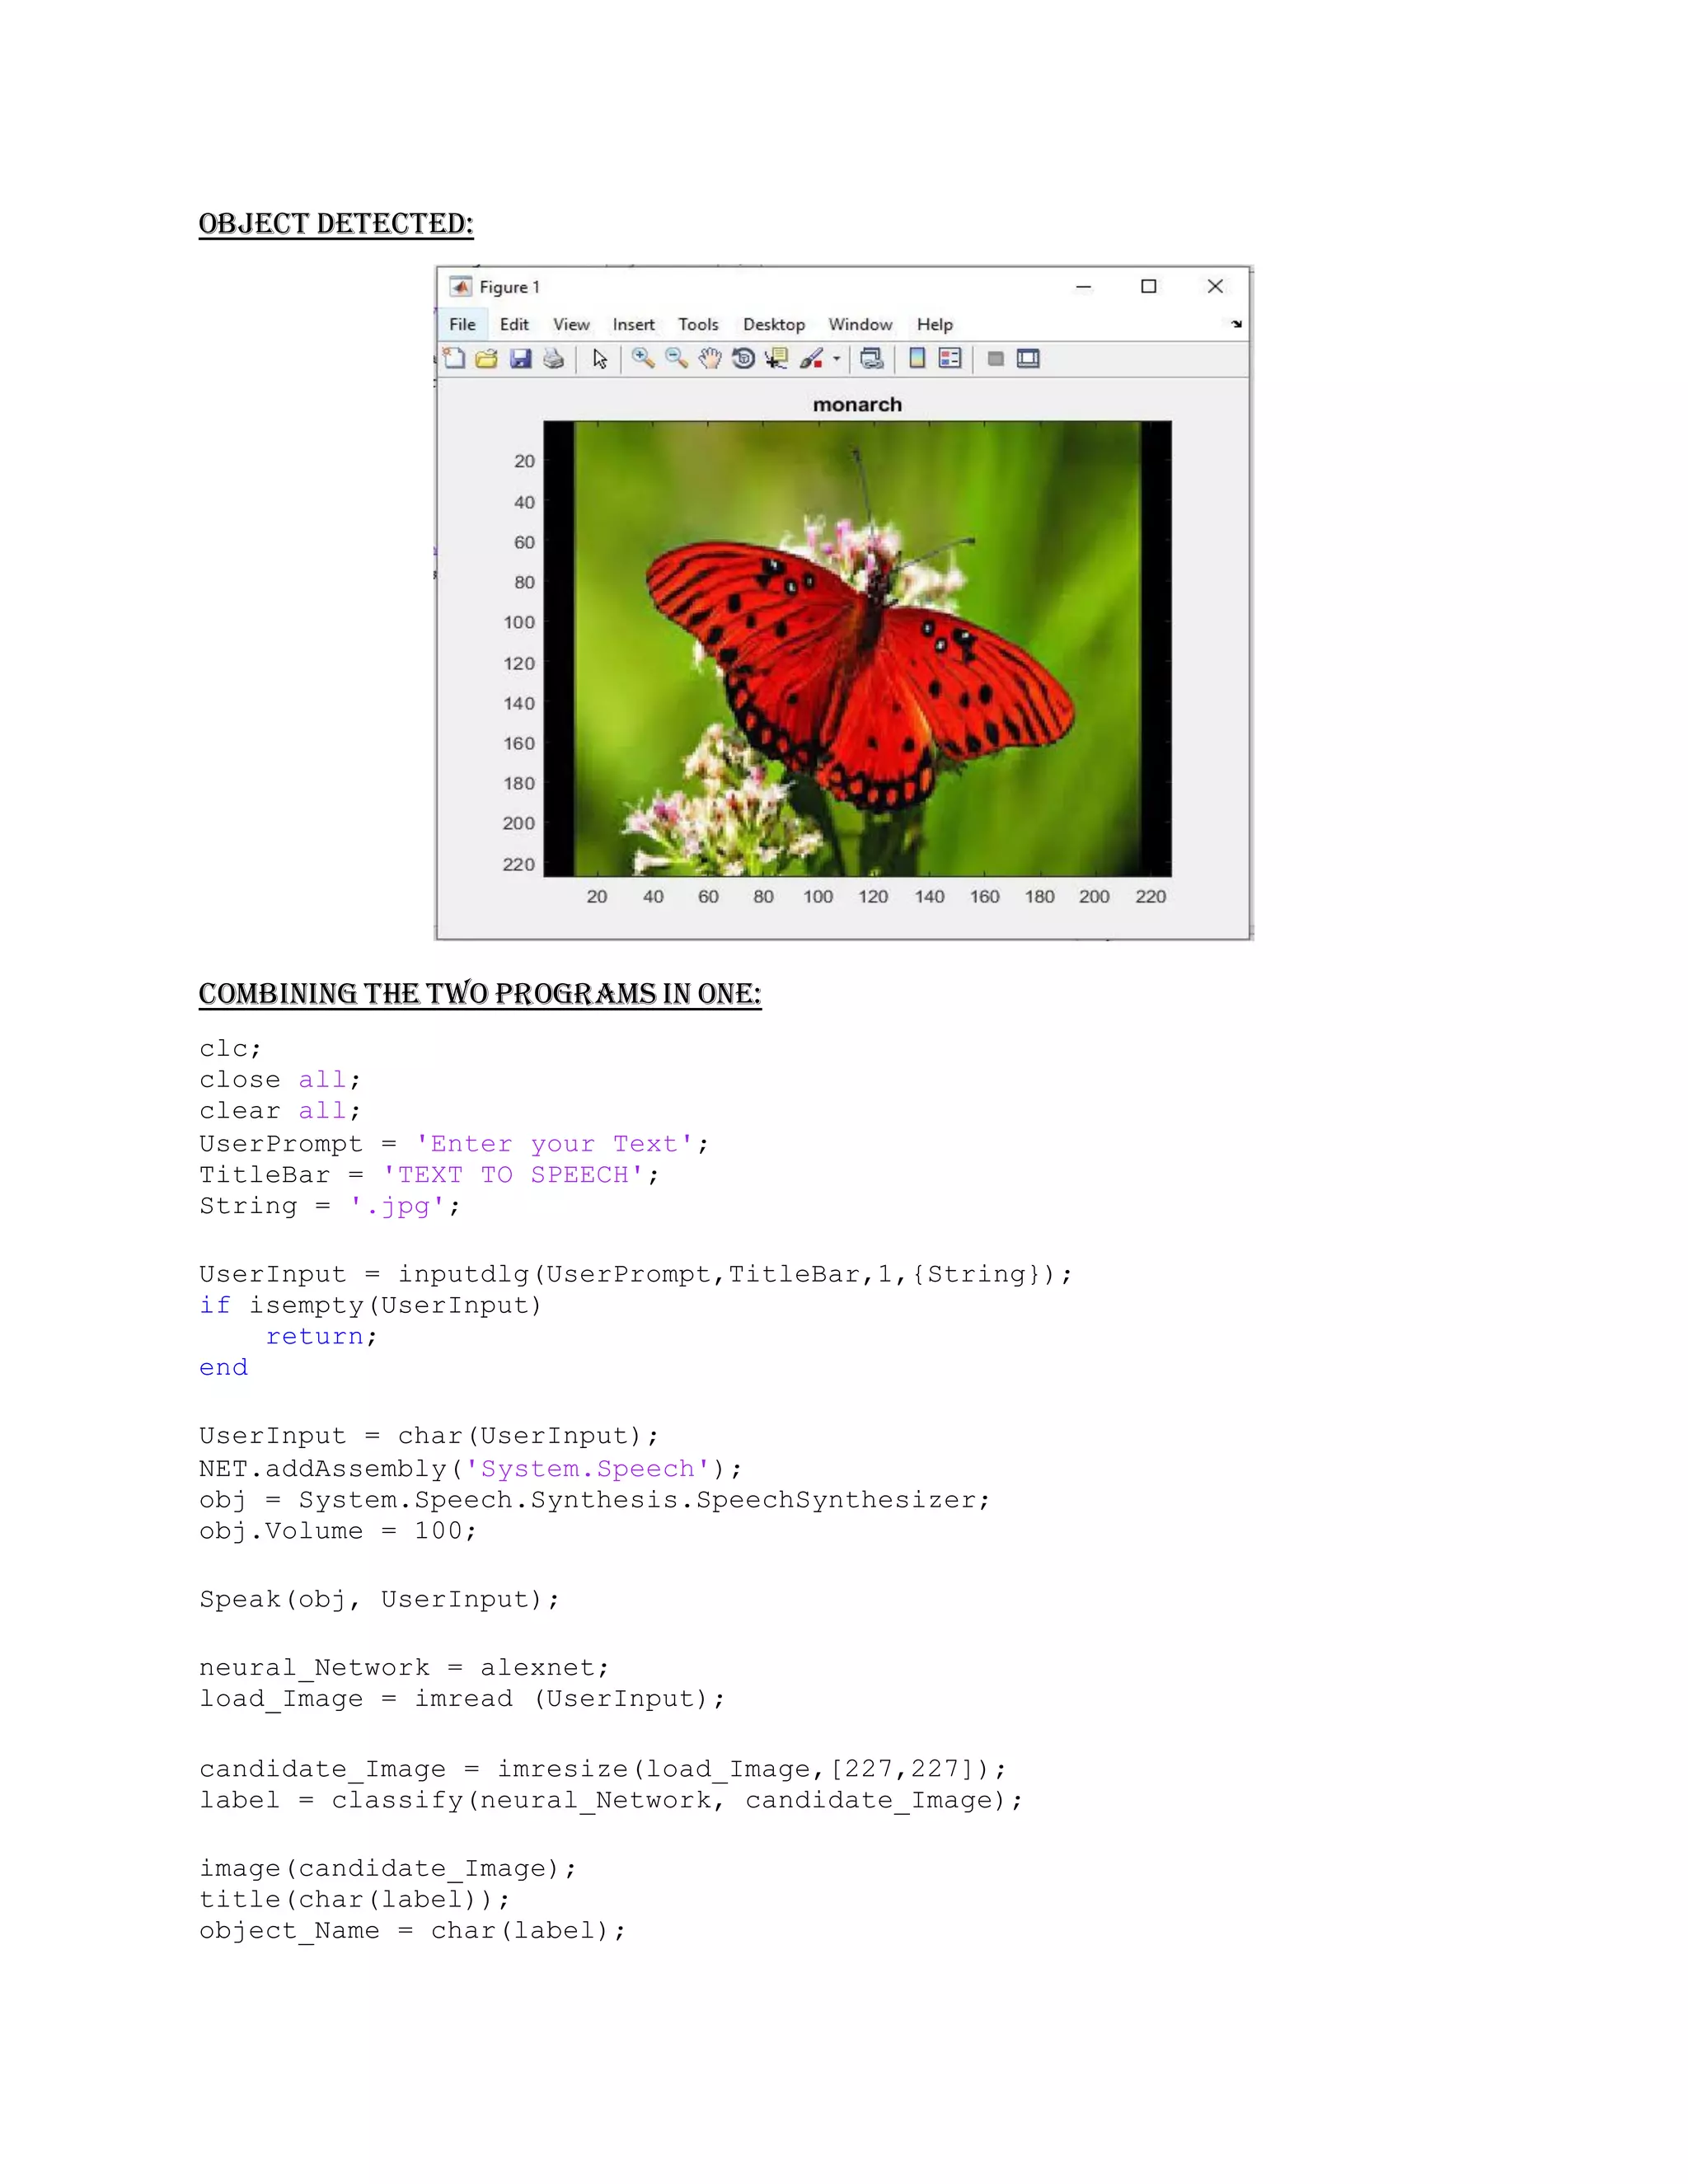Click the line 'Speak(obj, UserInput);'

[x=379, y=1599]
